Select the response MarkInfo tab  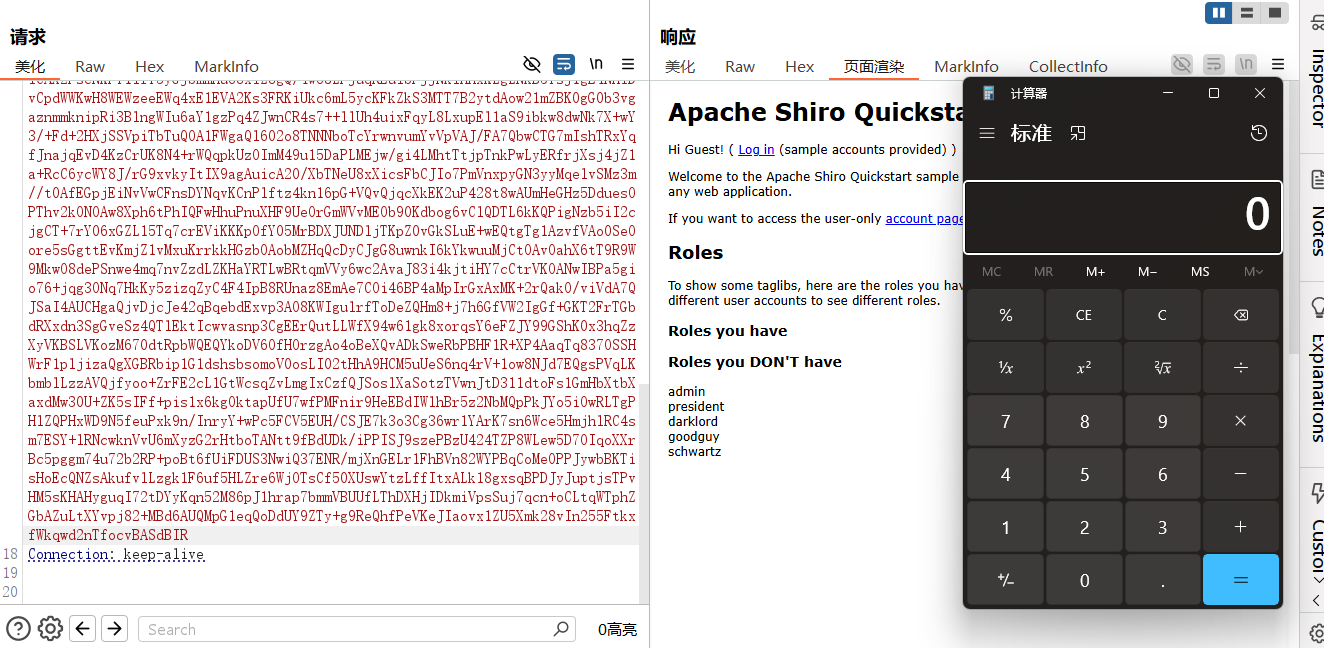coord(967,66)
